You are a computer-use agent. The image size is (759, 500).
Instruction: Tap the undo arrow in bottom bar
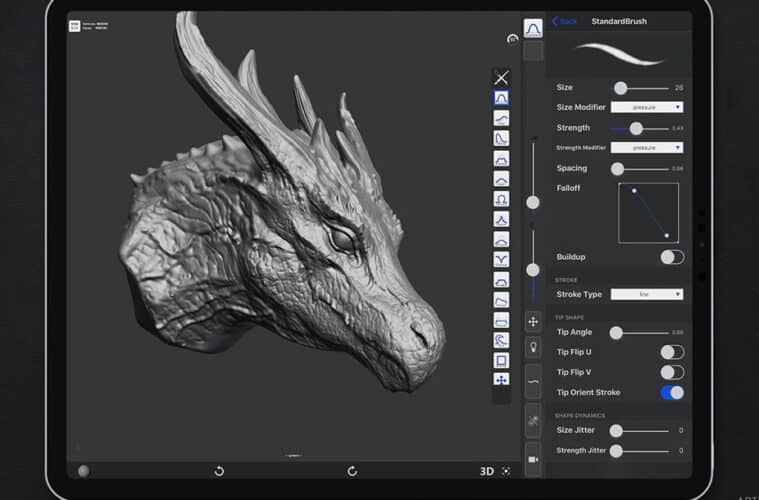pyautogui.click(x=219, y=471)
